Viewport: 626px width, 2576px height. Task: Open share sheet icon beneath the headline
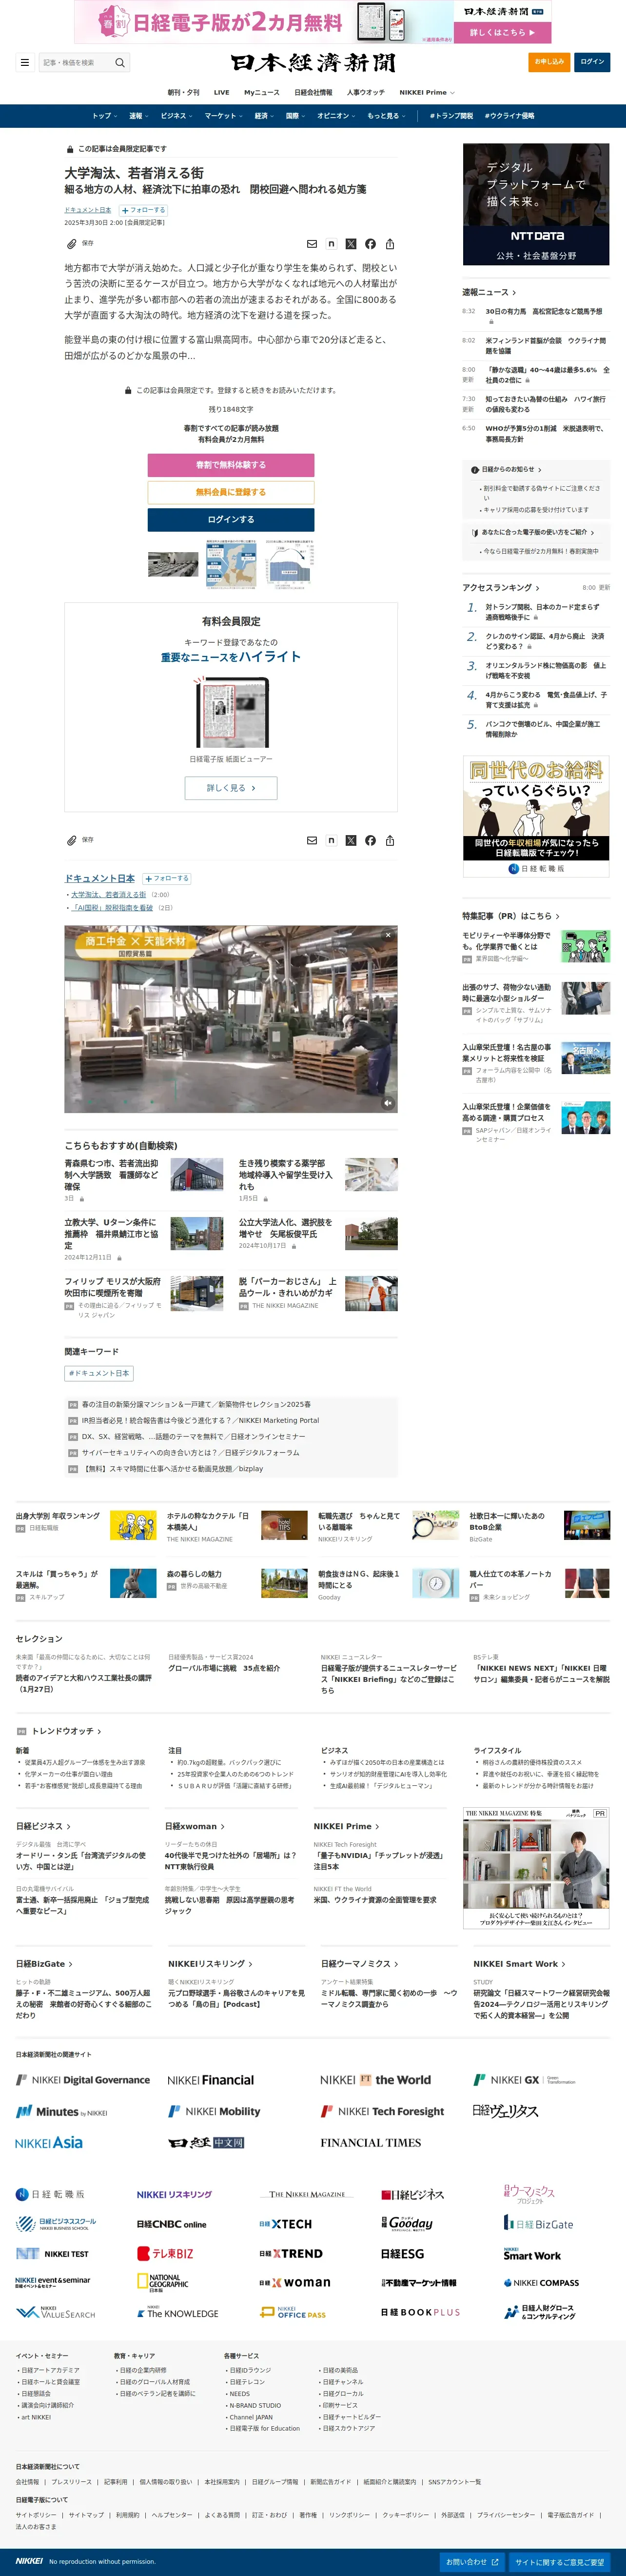[390, 244]
